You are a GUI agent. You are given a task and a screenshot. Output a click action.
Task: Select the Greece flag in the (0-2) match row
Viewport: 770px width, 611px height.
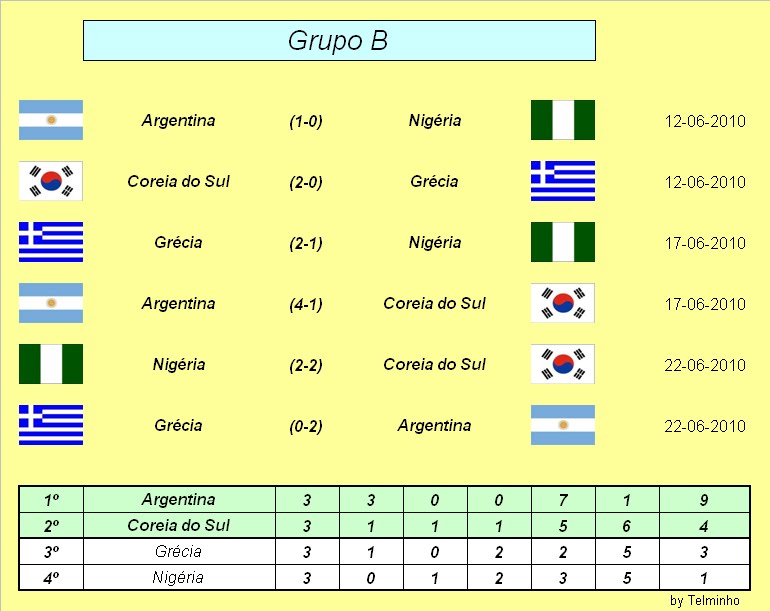(x=51, y=425)
